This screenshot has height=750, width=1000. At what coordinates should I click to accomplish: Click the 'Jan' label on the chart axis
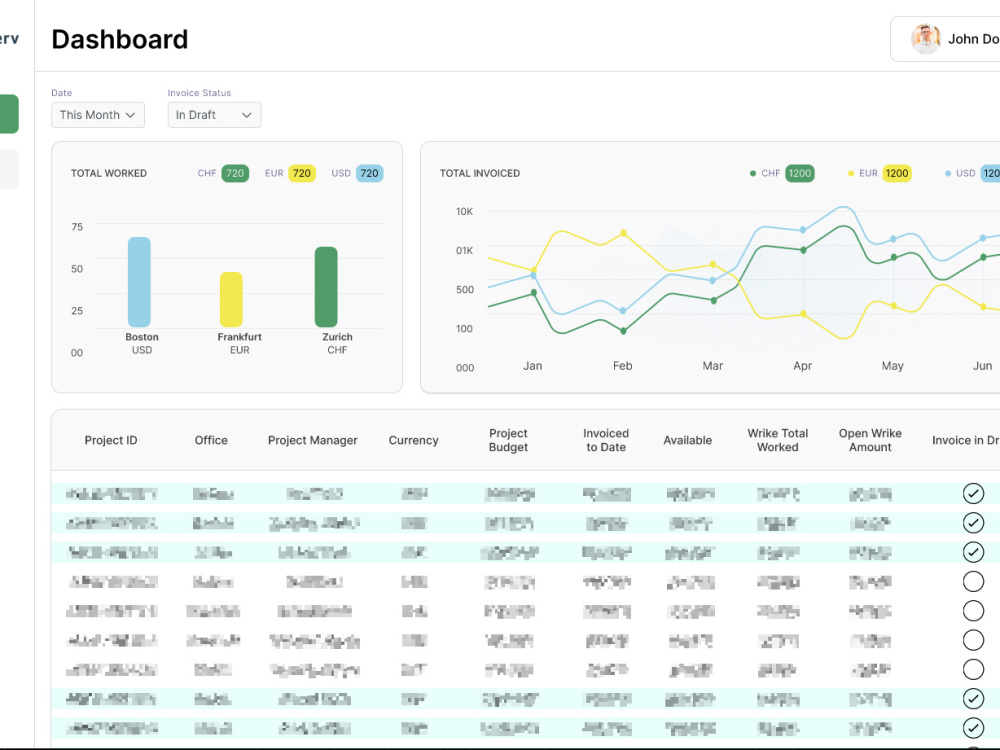tap(533, 366)
